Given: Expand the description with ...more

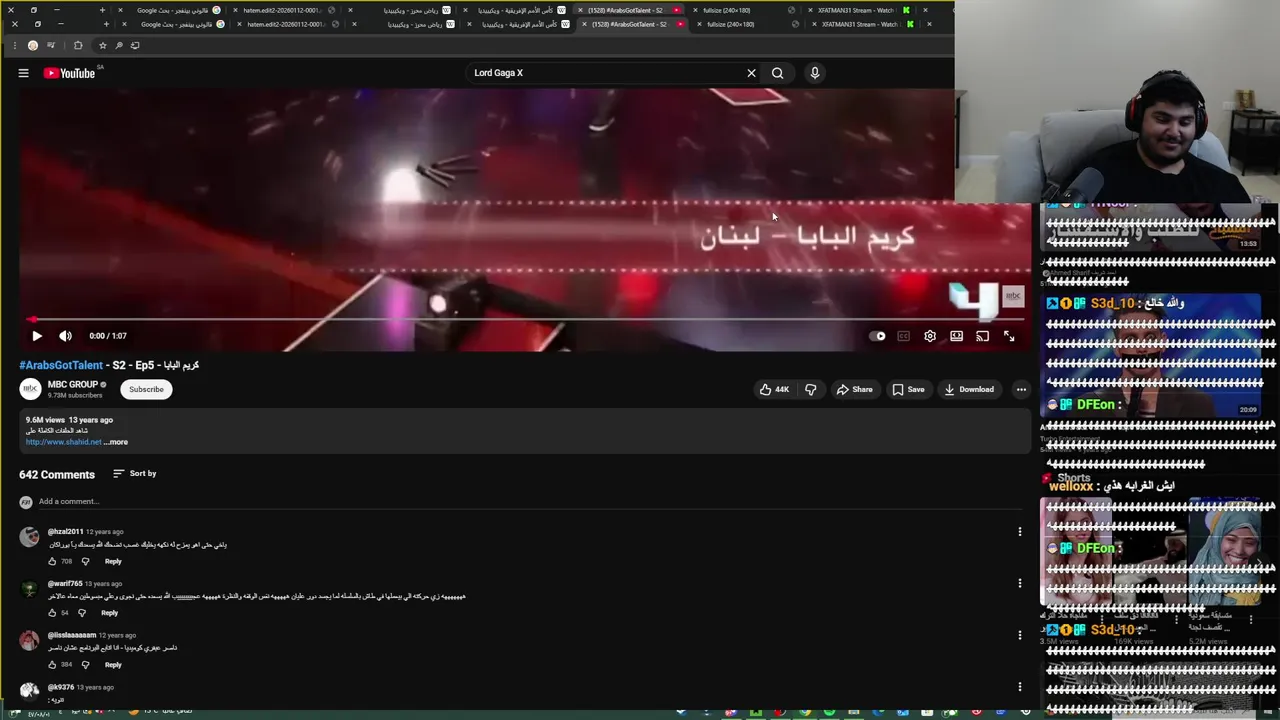Looking at the screenshot, I should [115, 442].
